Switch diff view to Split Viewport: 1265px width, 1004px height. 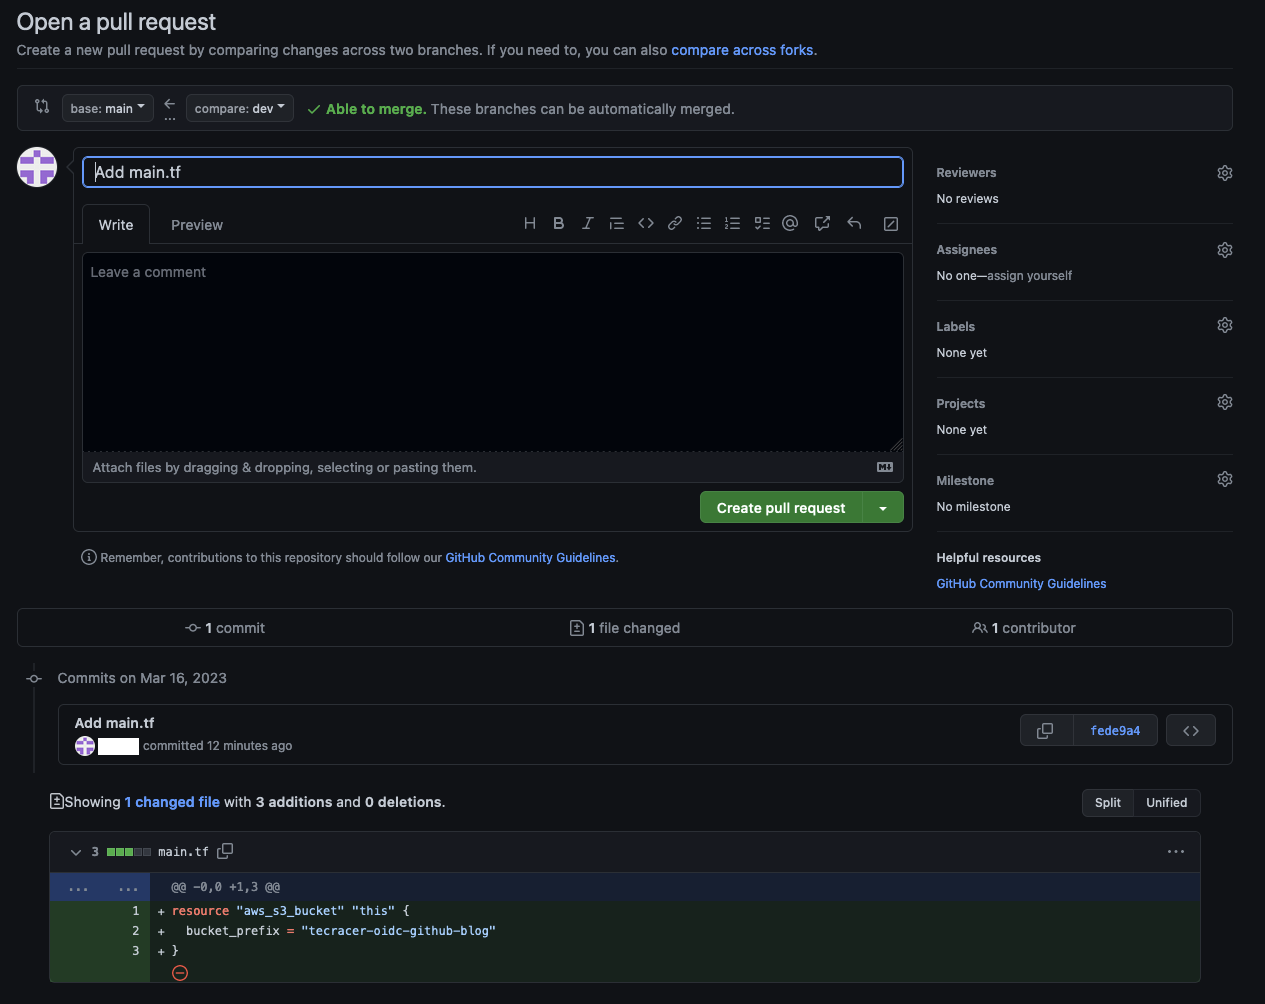point(1107,802)
